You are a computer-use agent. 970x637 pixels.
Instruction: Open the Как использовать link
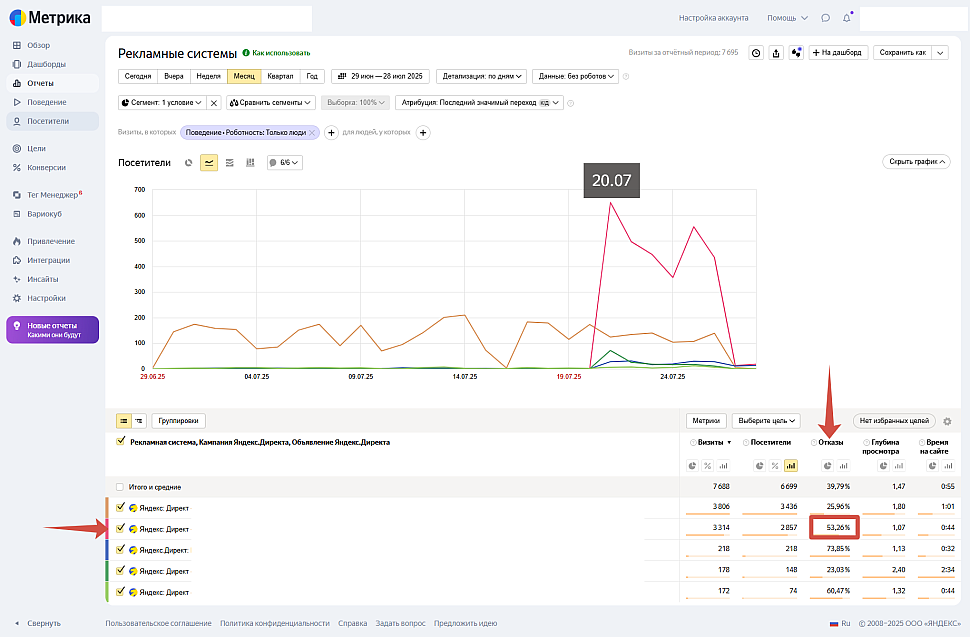click(277, 53)
